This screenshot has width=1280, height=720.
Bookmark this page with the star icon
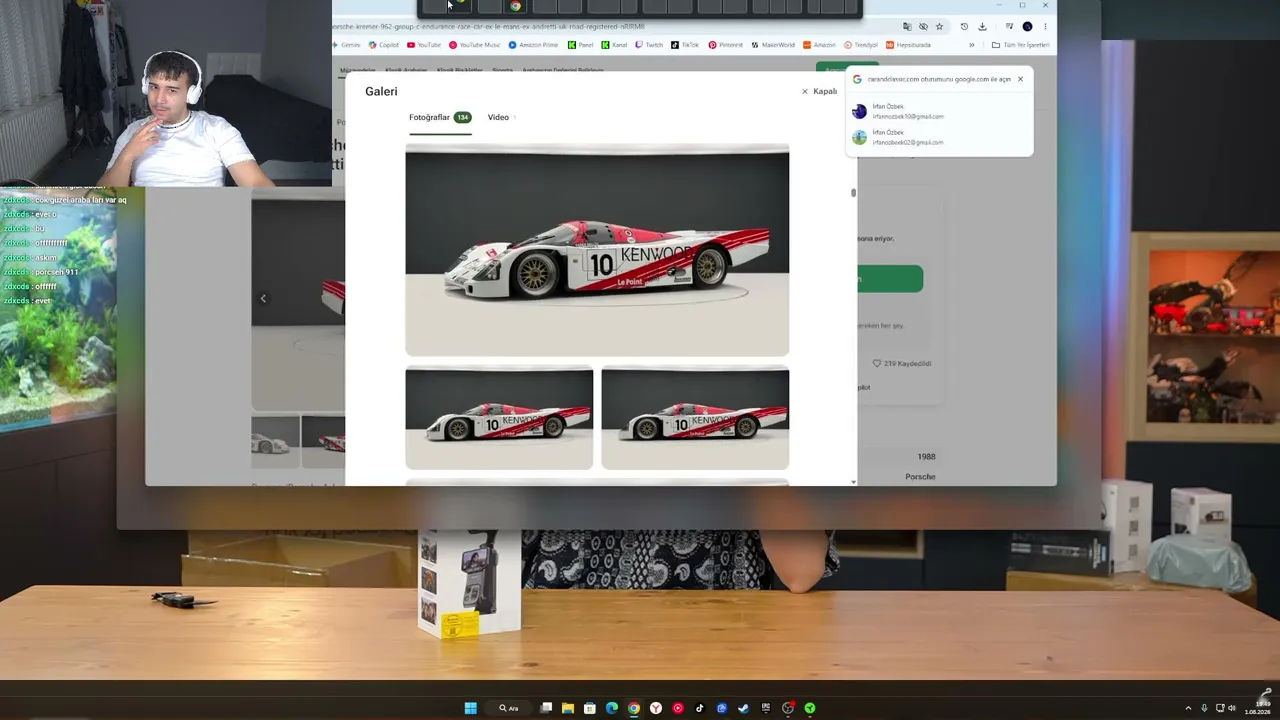point(939,27)
